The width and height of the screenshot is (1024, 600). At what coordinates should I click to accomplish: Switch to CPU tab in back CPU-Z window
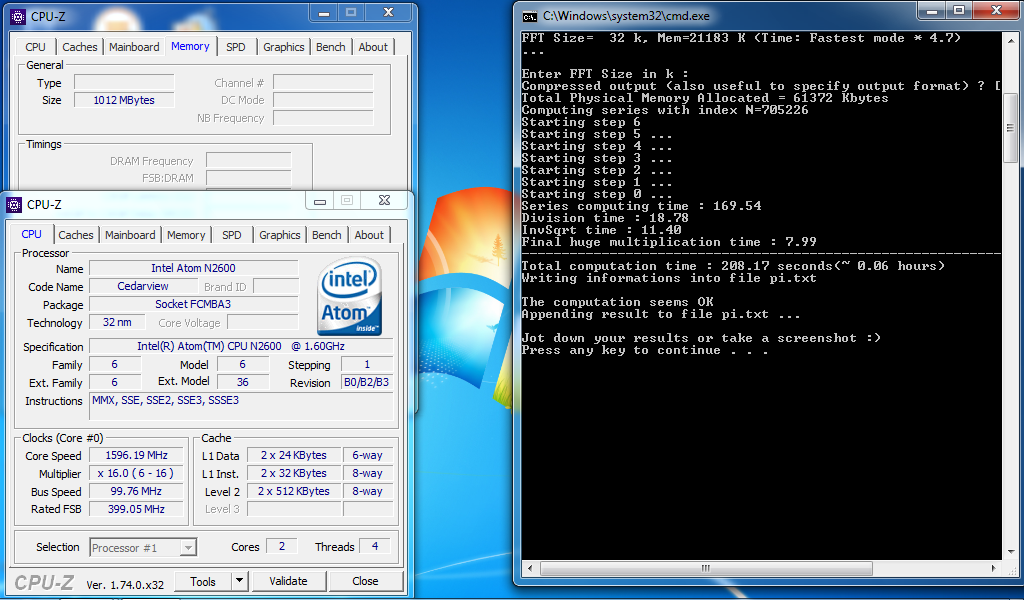(x=35, y=47)
